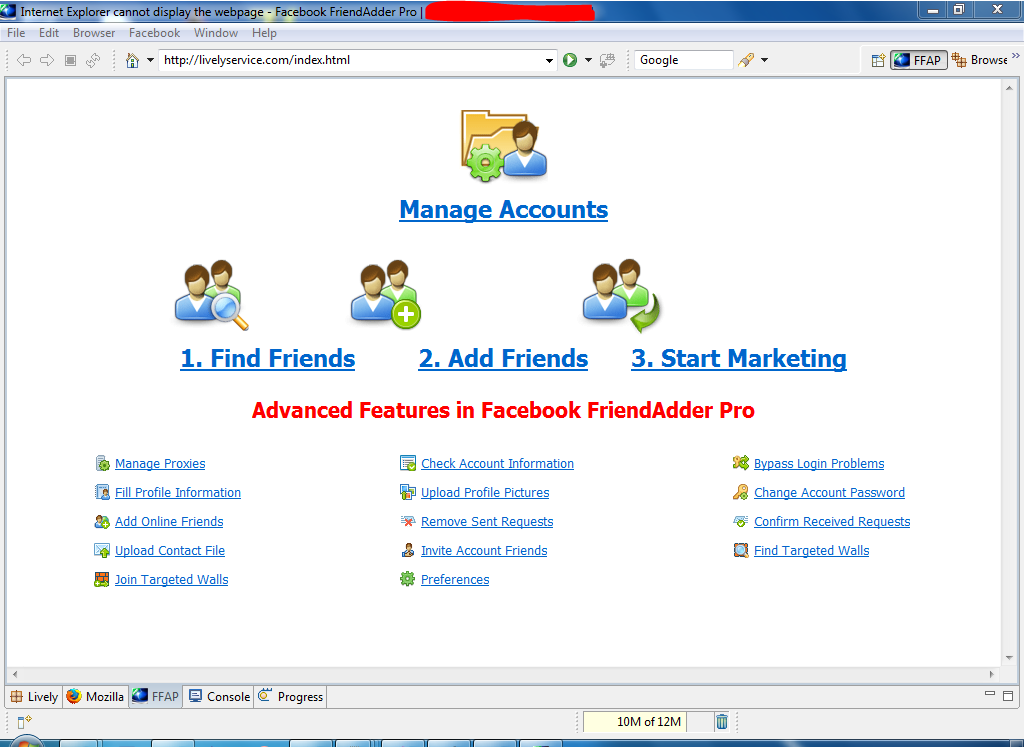Open the File menu
Screen dimensions: 1024x747
(x=16, y=33)
